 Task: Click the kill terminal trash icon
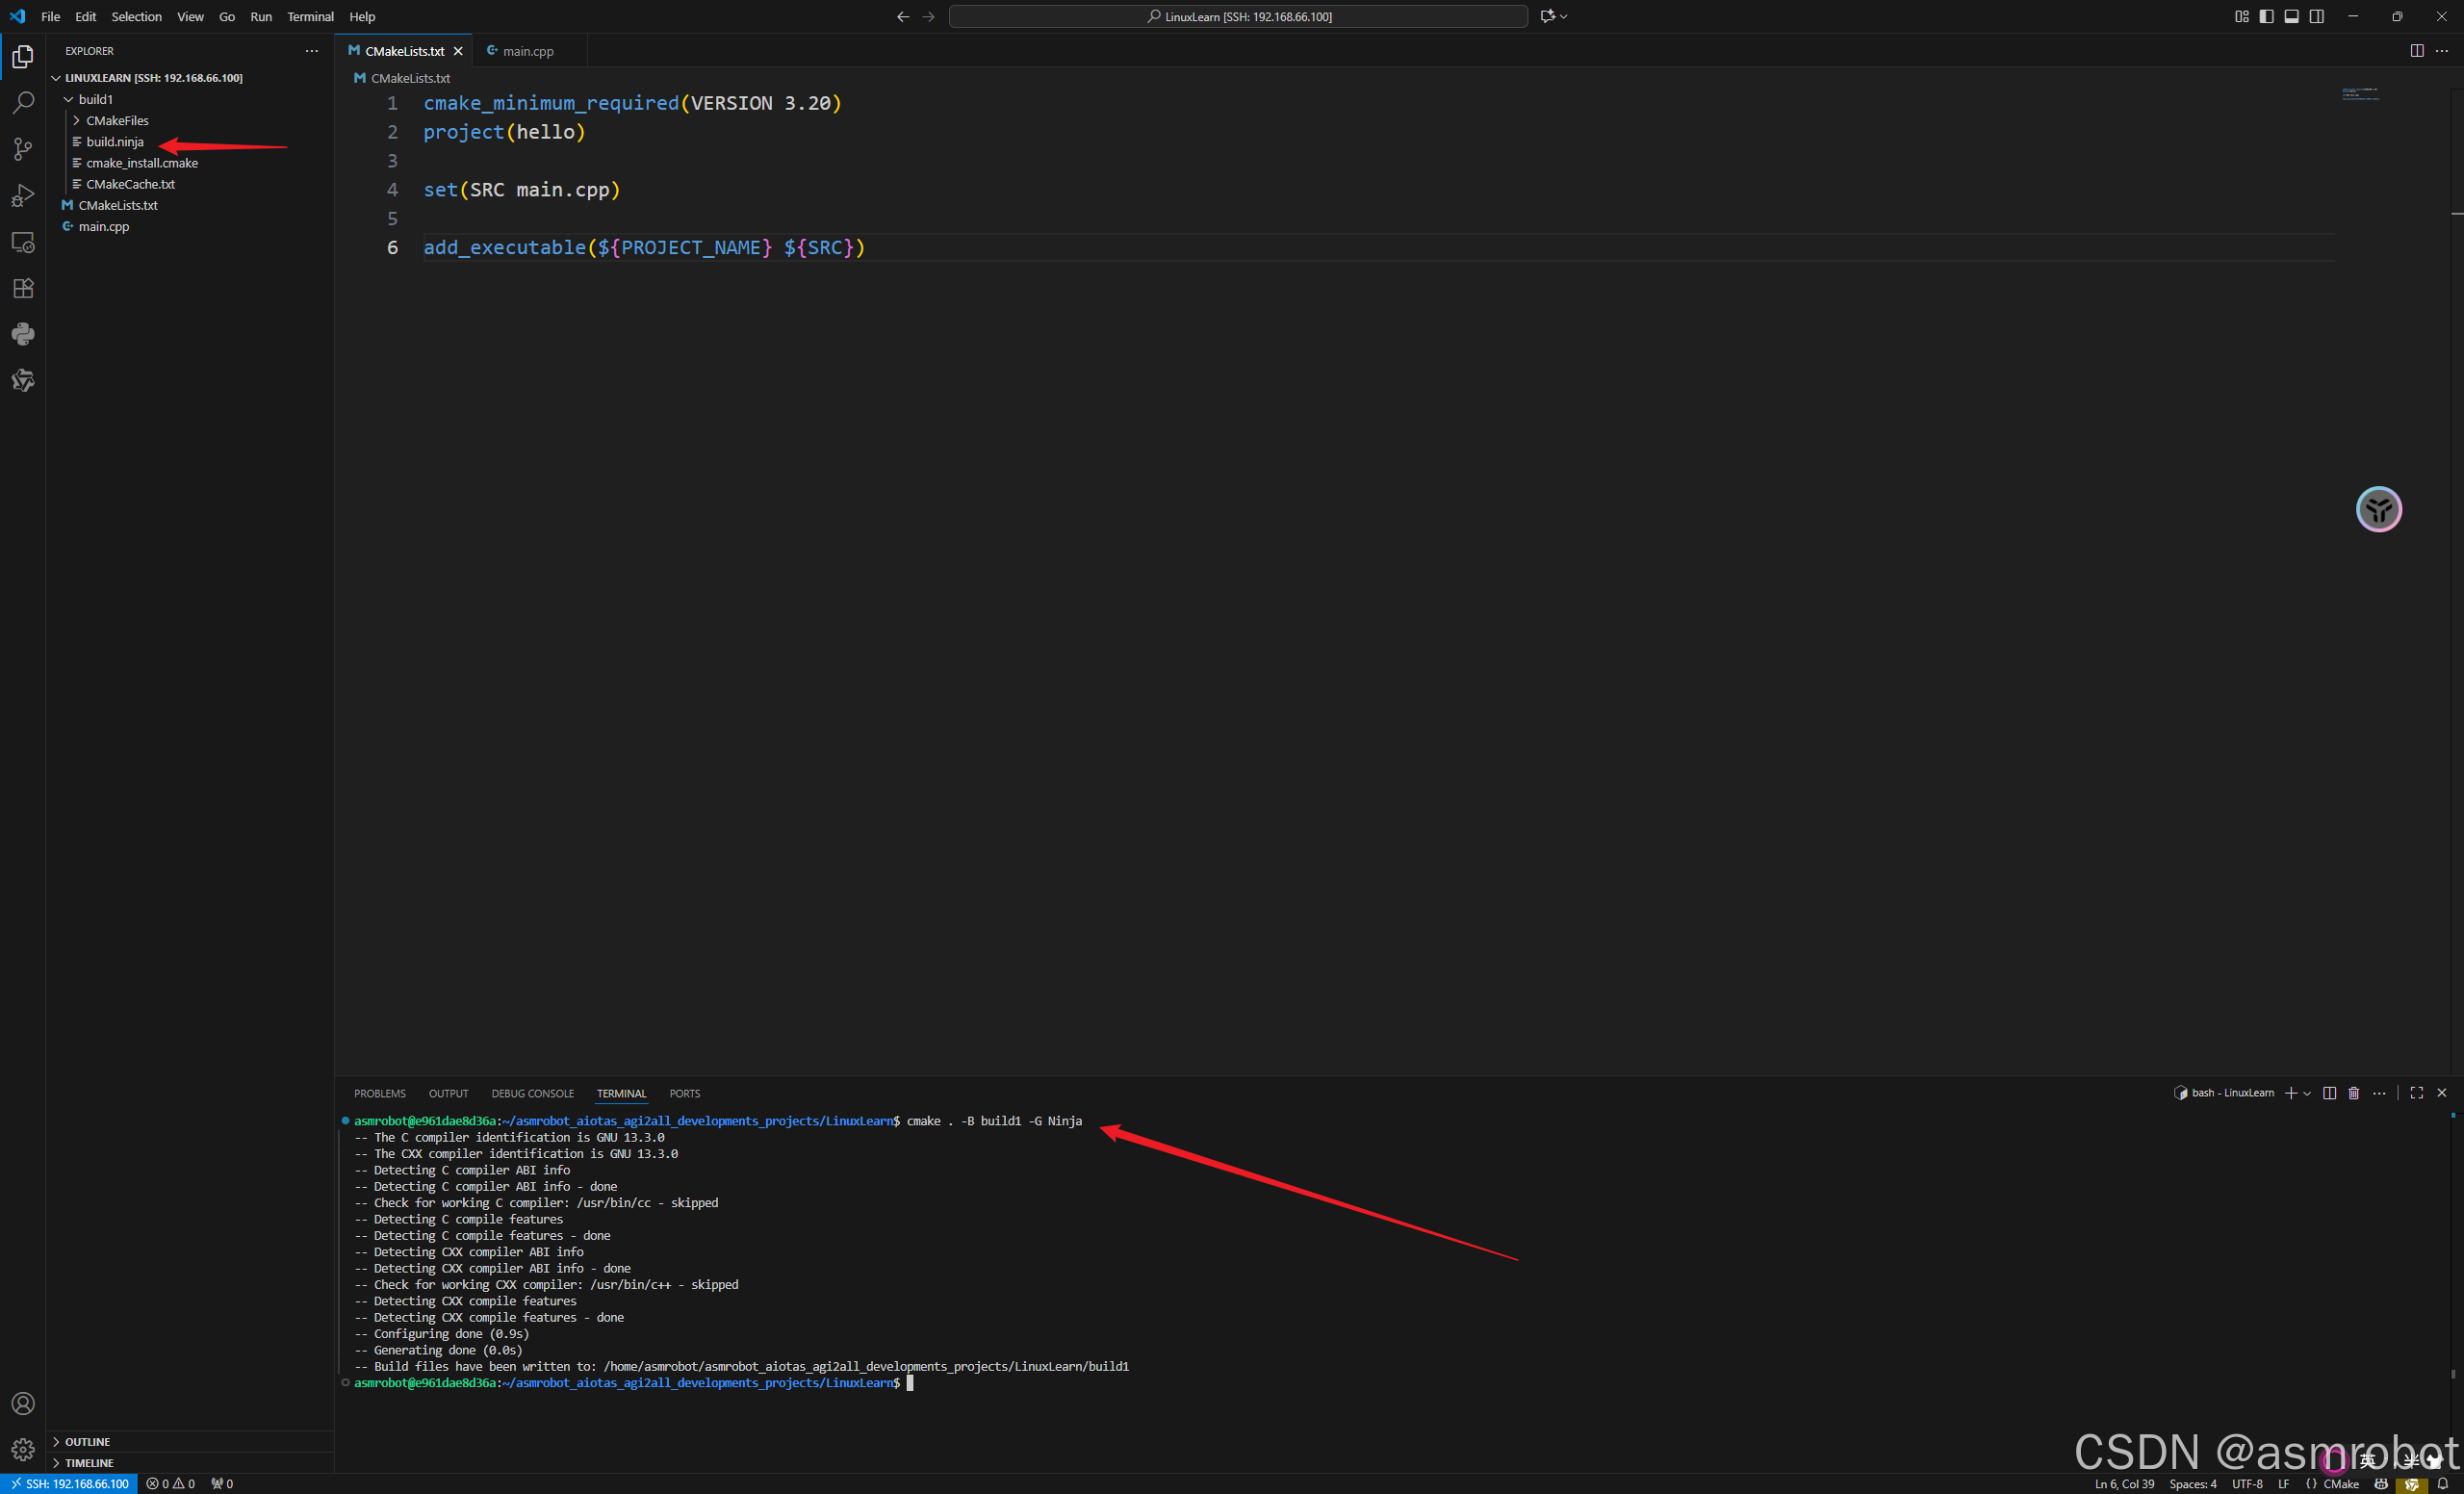click(2353, 1093)
